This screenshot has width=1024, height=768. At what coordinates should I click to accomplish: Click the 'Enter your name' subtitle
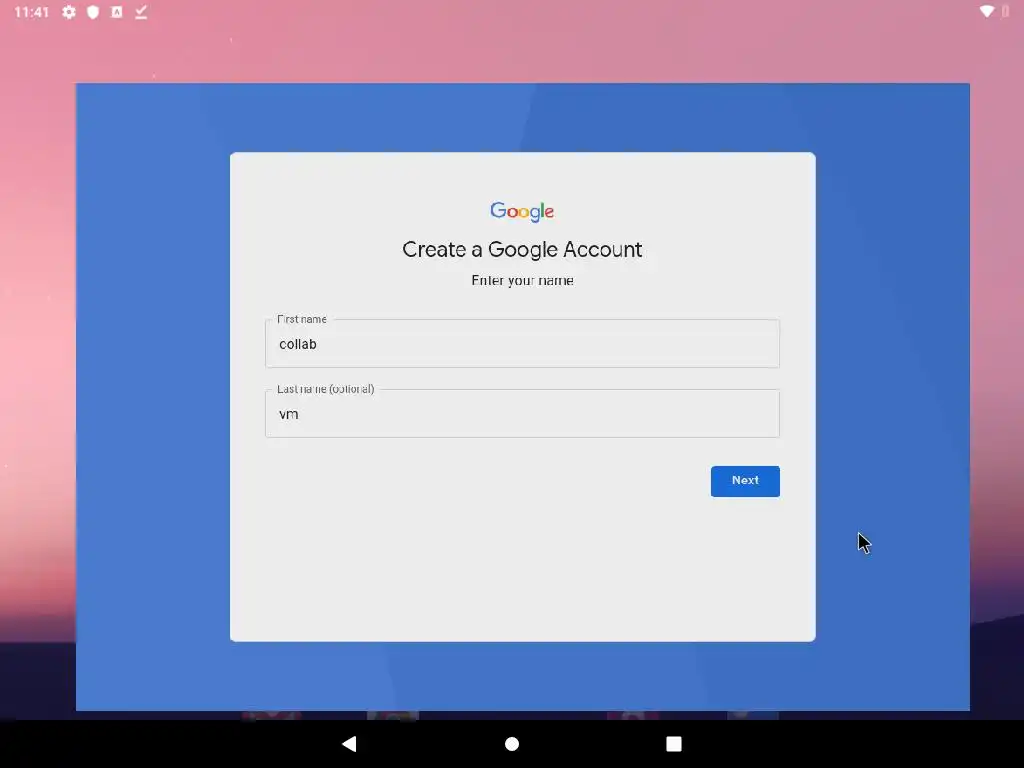click(x=522, y=280)
